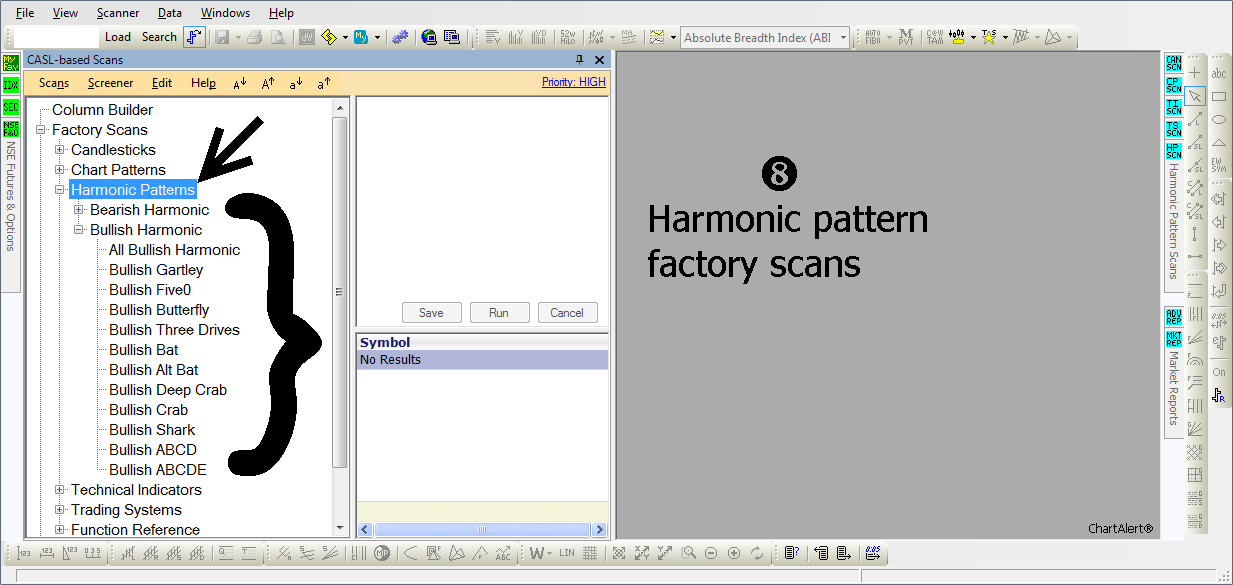Select the triangle drawing tool
This screenshot has width=1233, height=585.
1219,142
